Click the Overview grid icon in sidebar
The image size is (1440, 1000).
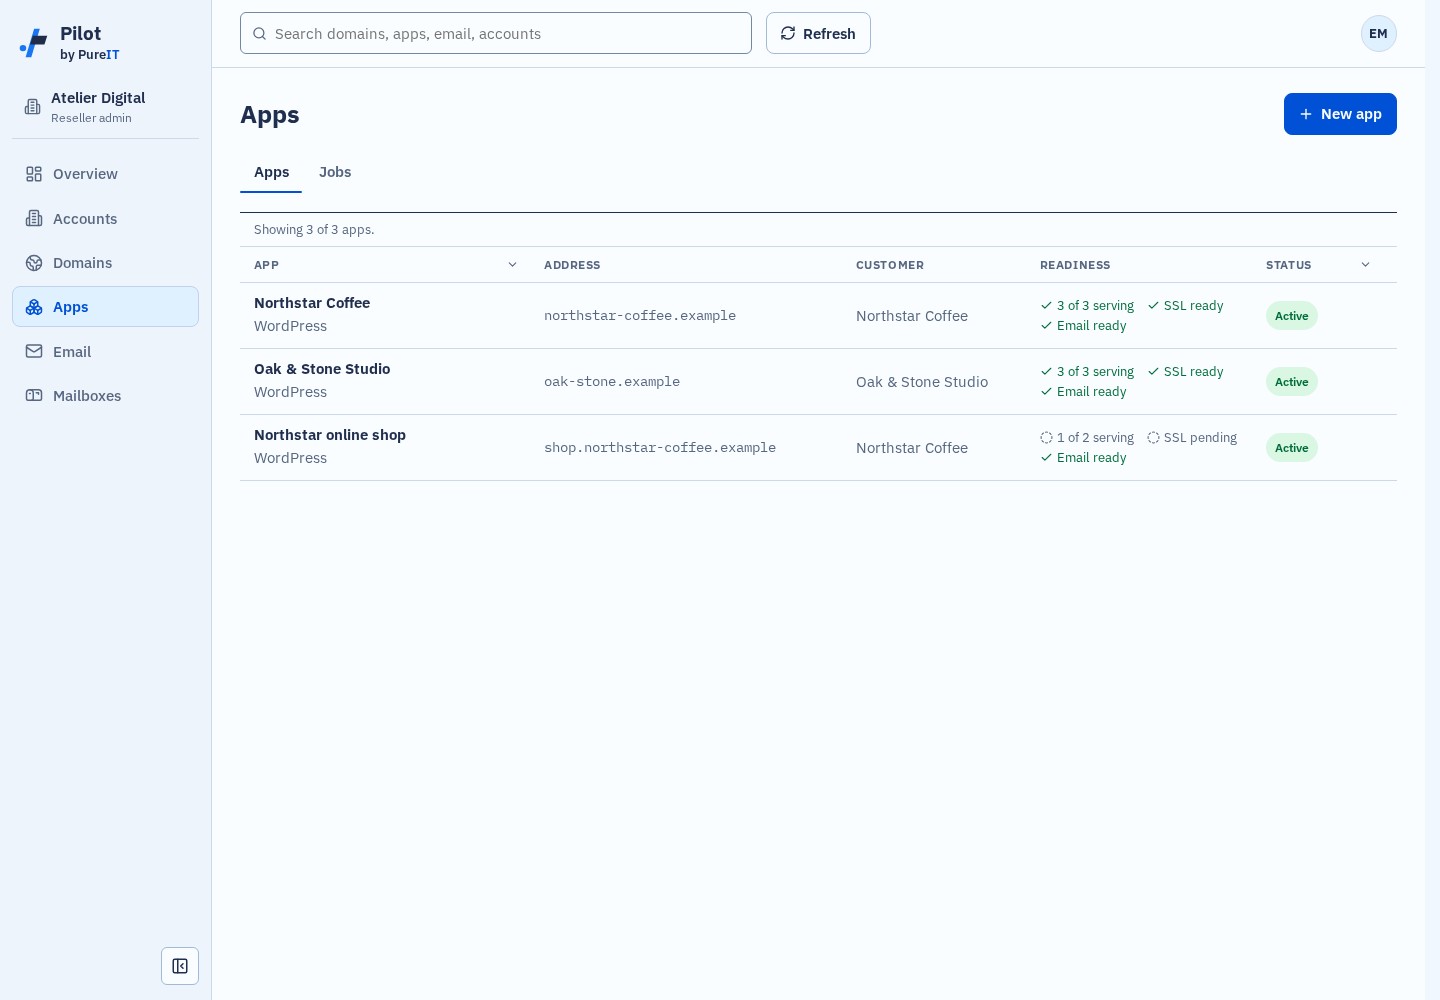pyautogui.click(x=34, y=174)
